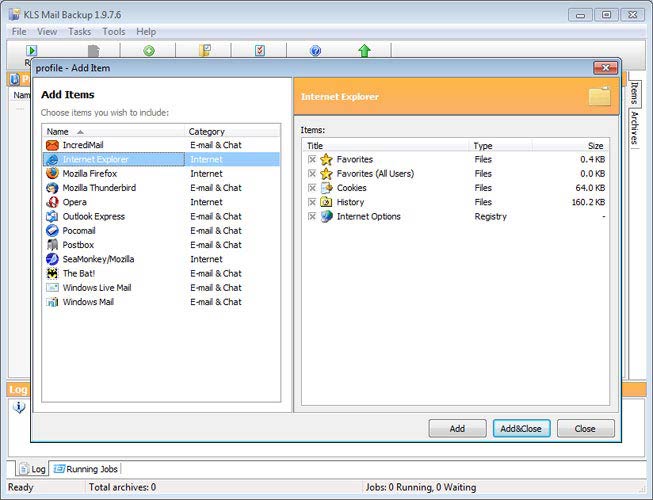Select the Outlook Express icon
The width and height of the screenshot is (653, 500).
tap(53, 216)
